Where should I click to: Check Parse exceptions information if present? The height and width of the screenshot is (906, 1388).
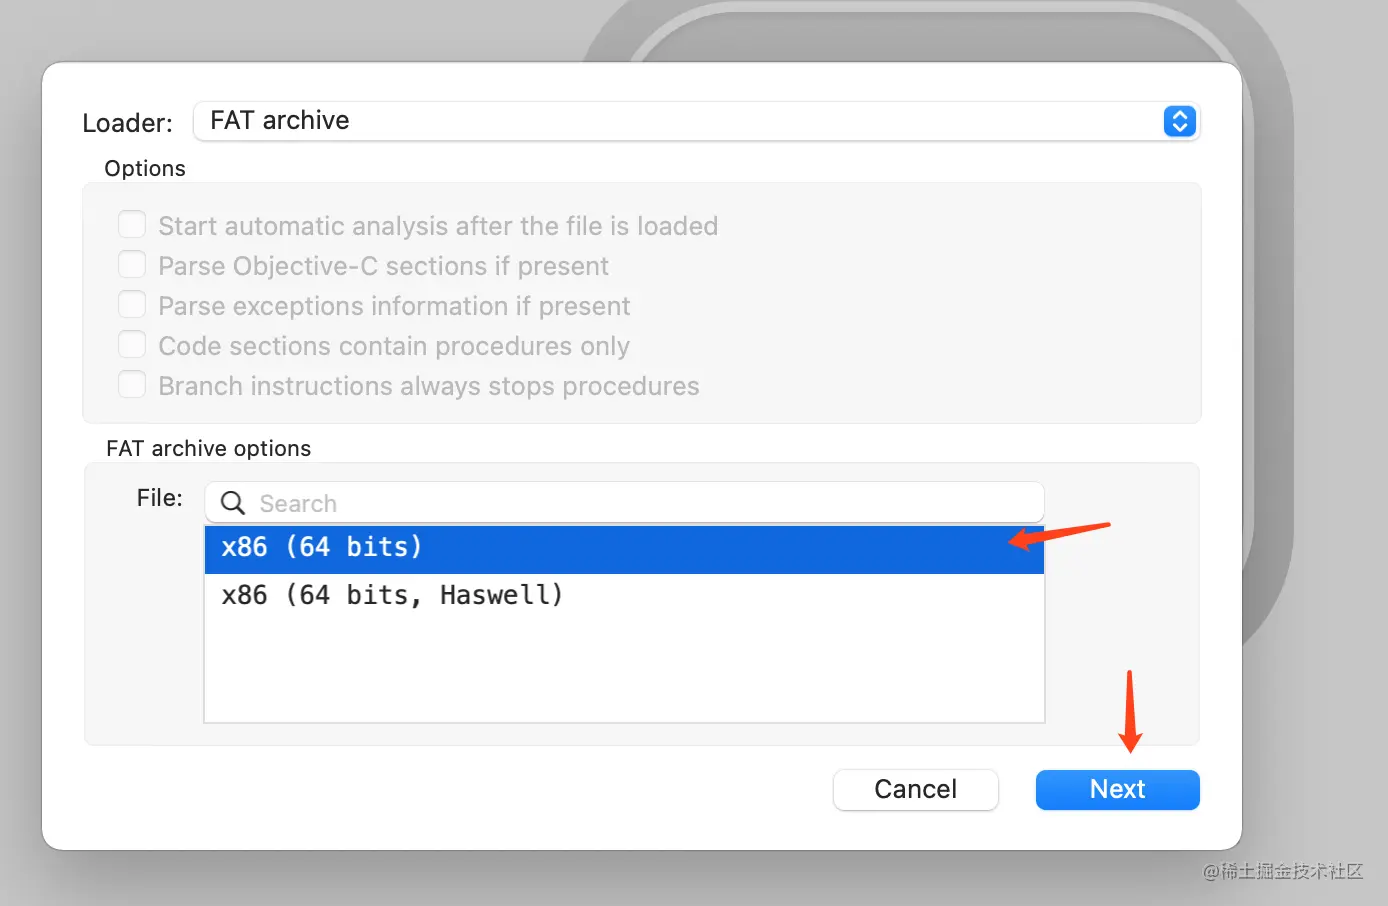click(132, 304)
